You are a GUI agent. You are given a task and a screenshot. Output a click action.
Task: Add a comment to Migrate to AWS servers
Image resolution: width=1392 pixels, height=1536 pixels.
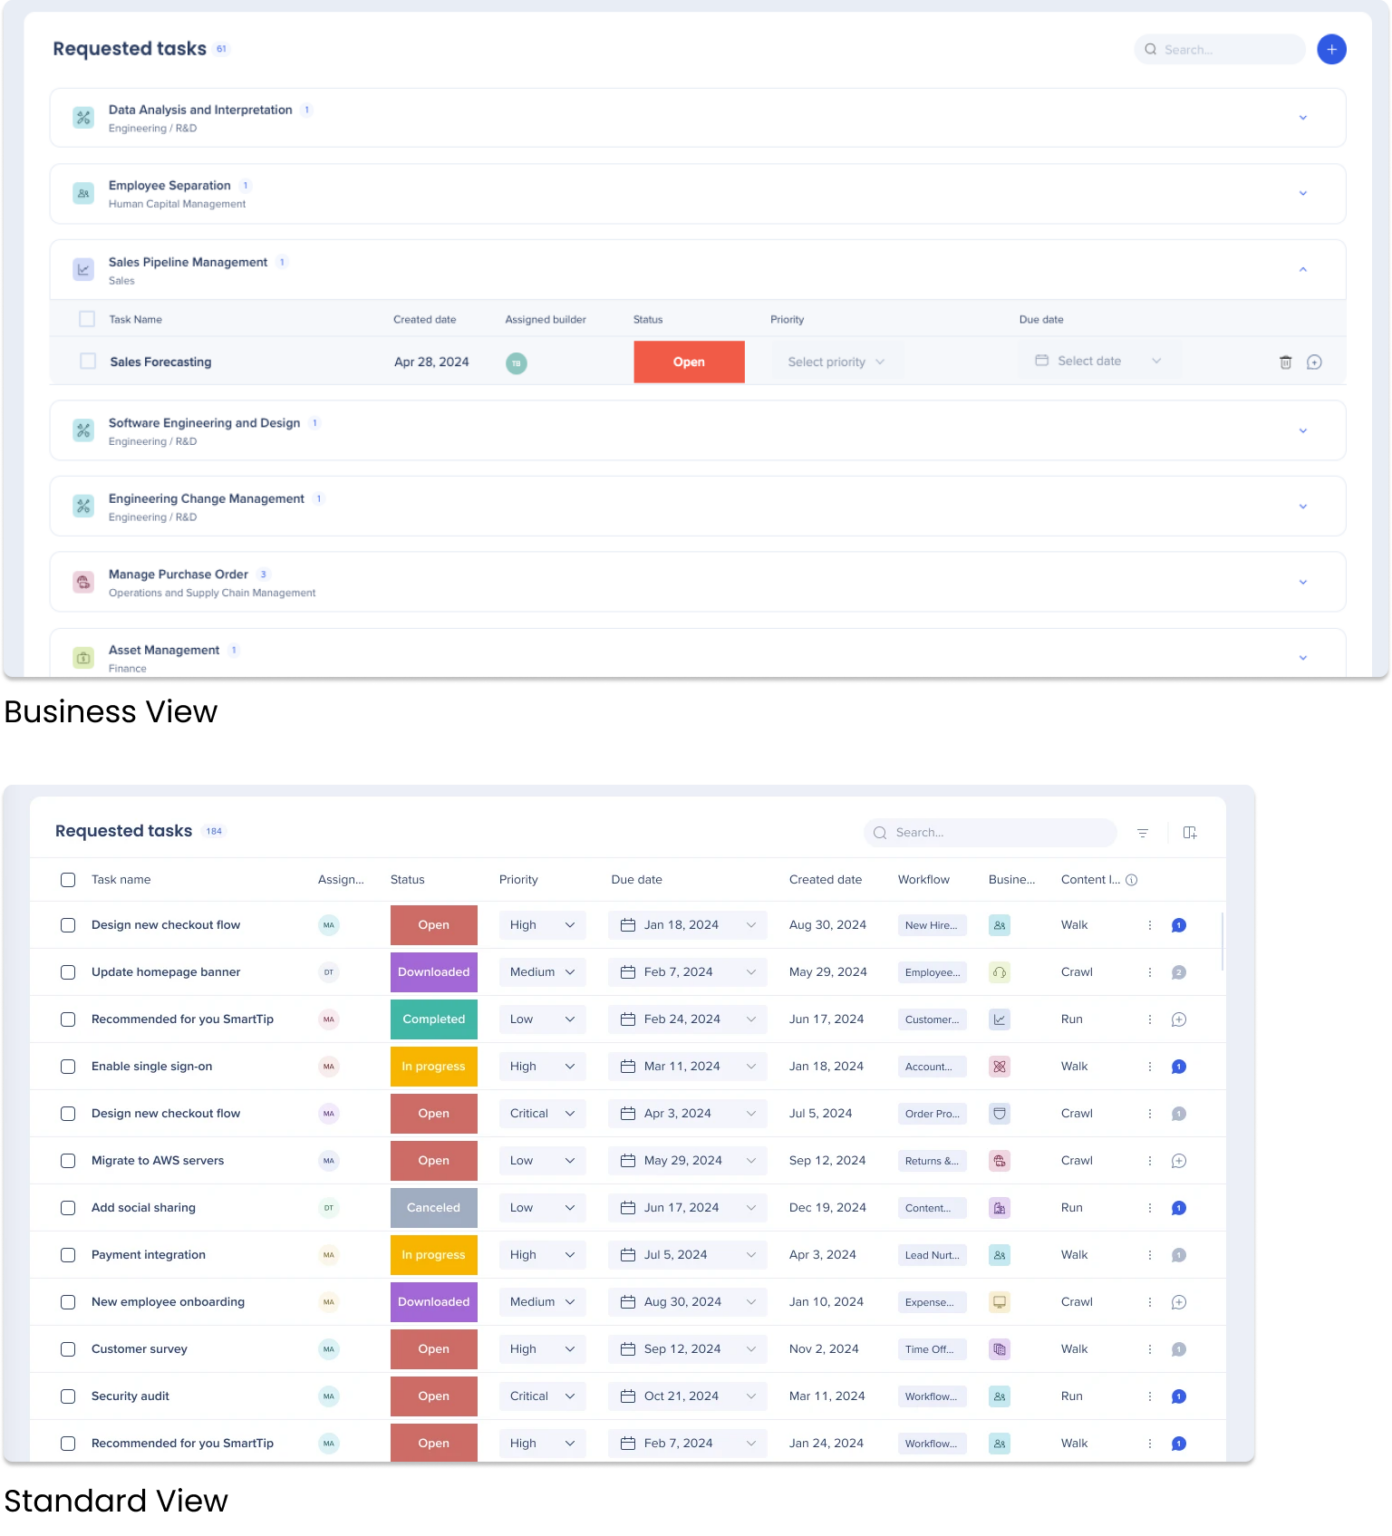1178,1160
